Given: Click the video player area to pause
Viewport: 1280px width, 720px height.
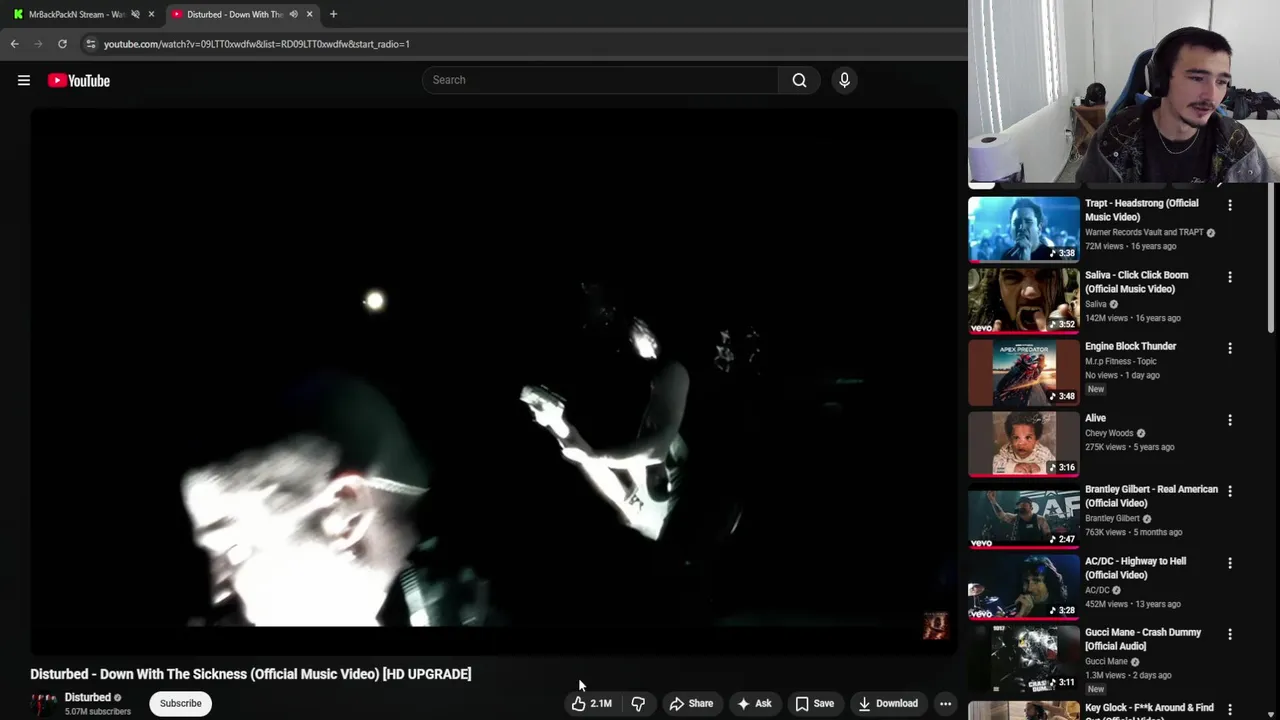Looking at the screenshot, I should [494, 381].
